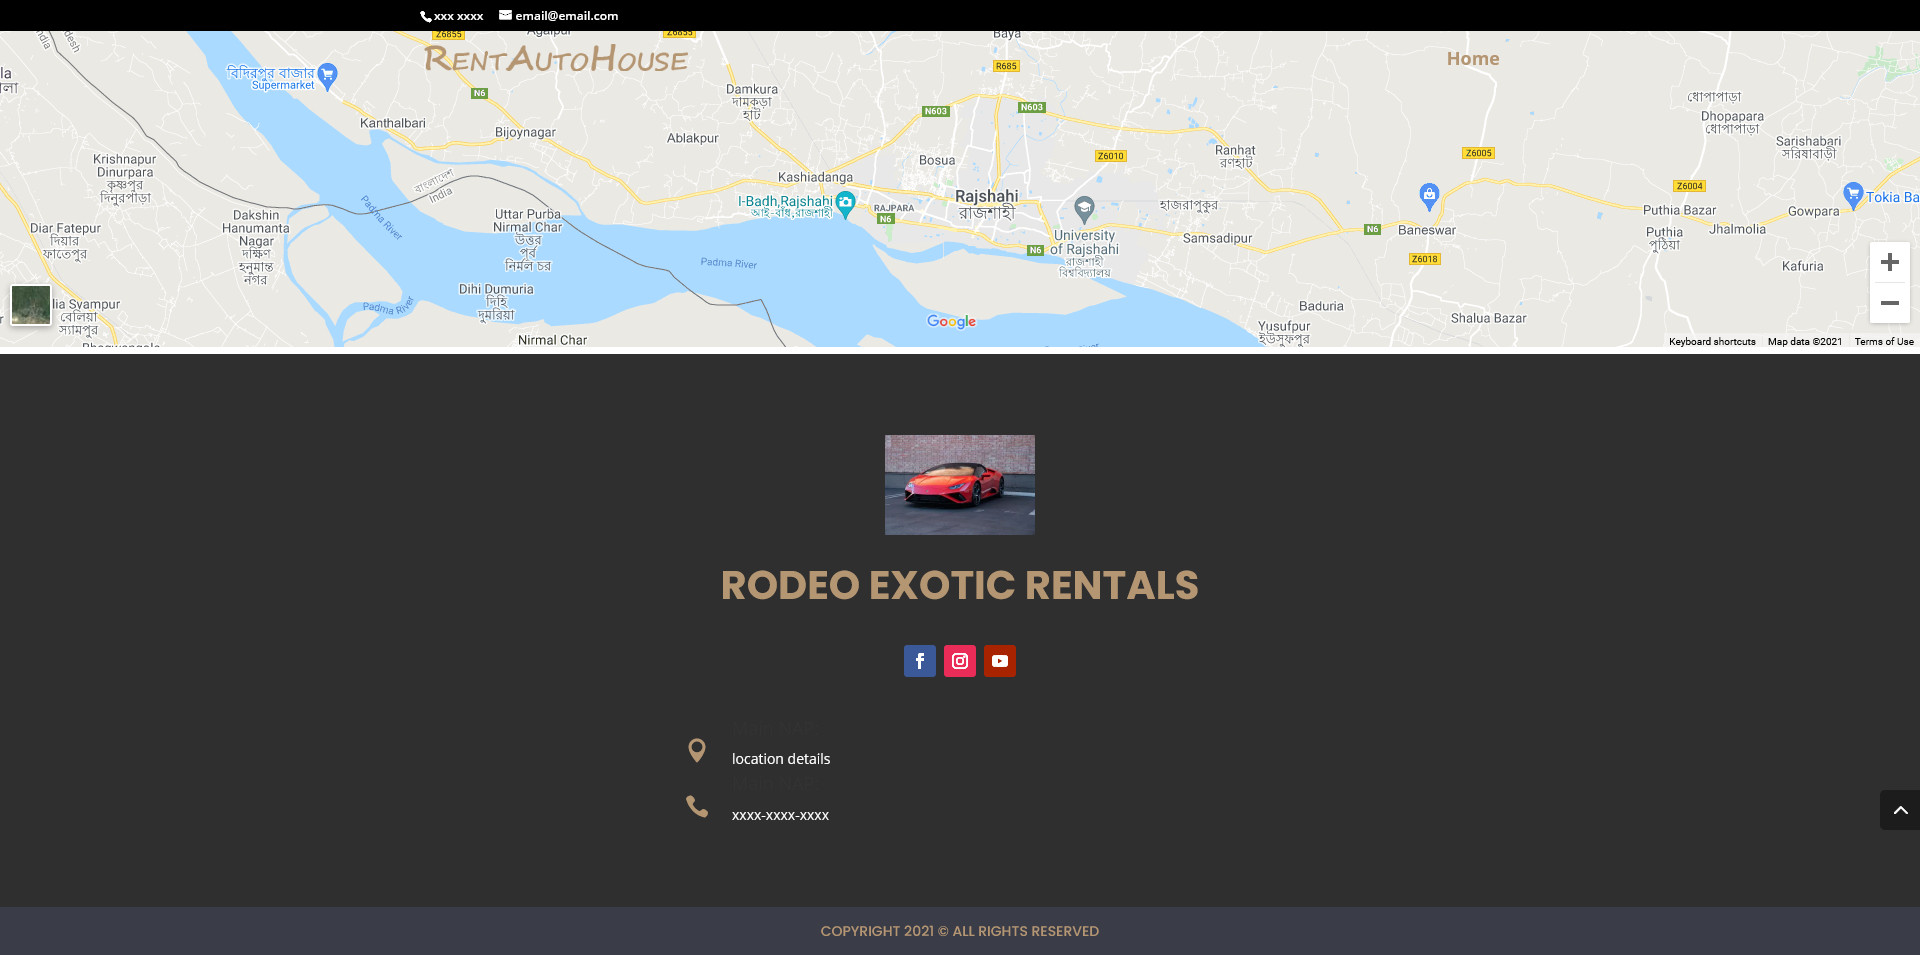Click the map zoom in plus button
The width and height of the screenshot is (1920, 955).
(x=1890, y=262)
